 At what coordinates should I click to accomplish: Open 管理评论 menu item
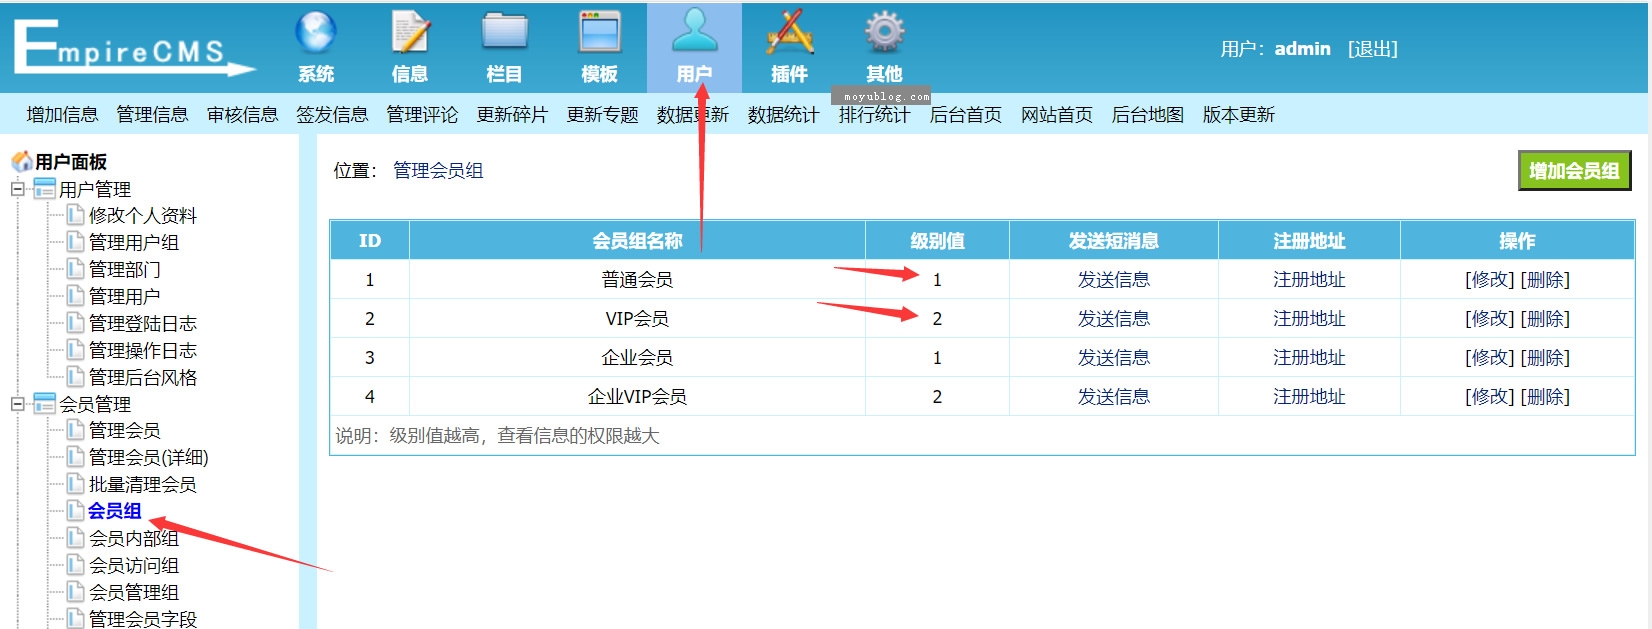click(422, 115)
